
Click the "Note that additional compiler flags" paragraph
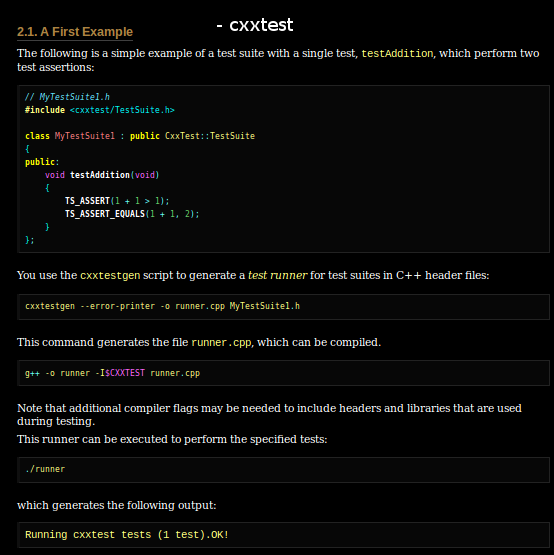[269, 415]
